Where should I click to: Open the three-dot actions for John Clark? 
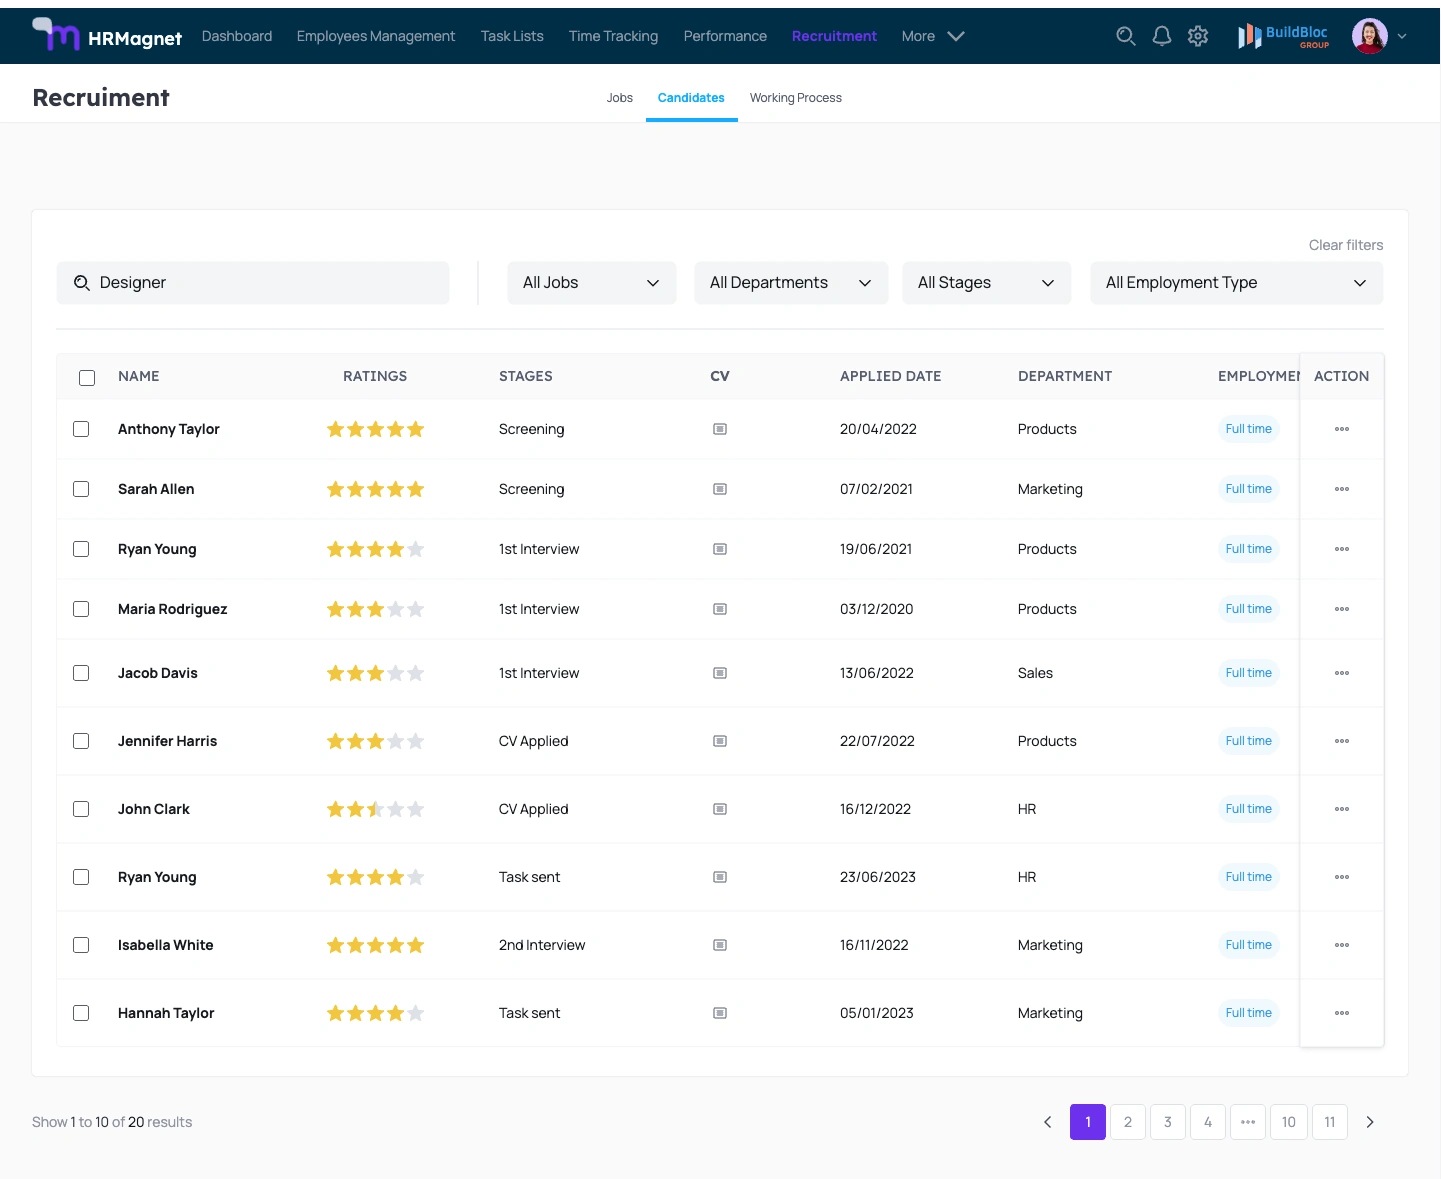(1341, 809)
